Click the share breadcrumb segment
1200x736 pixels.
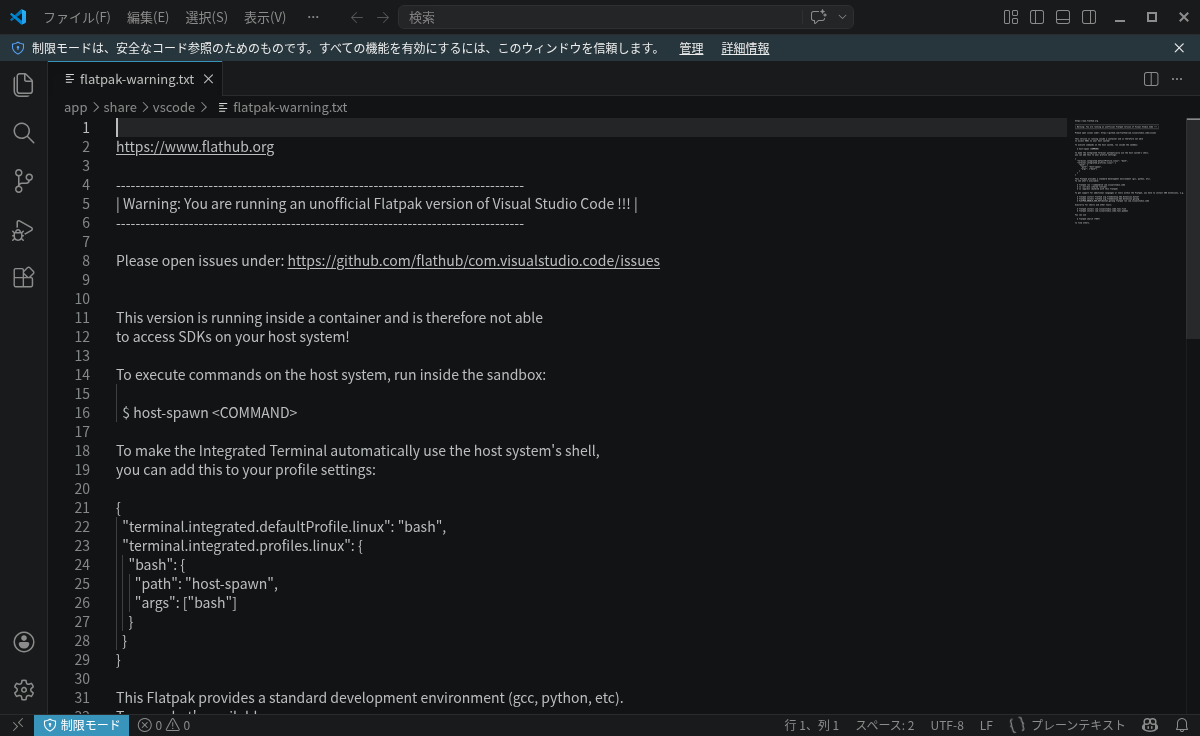pyautogui.click(x=120, y=107)
